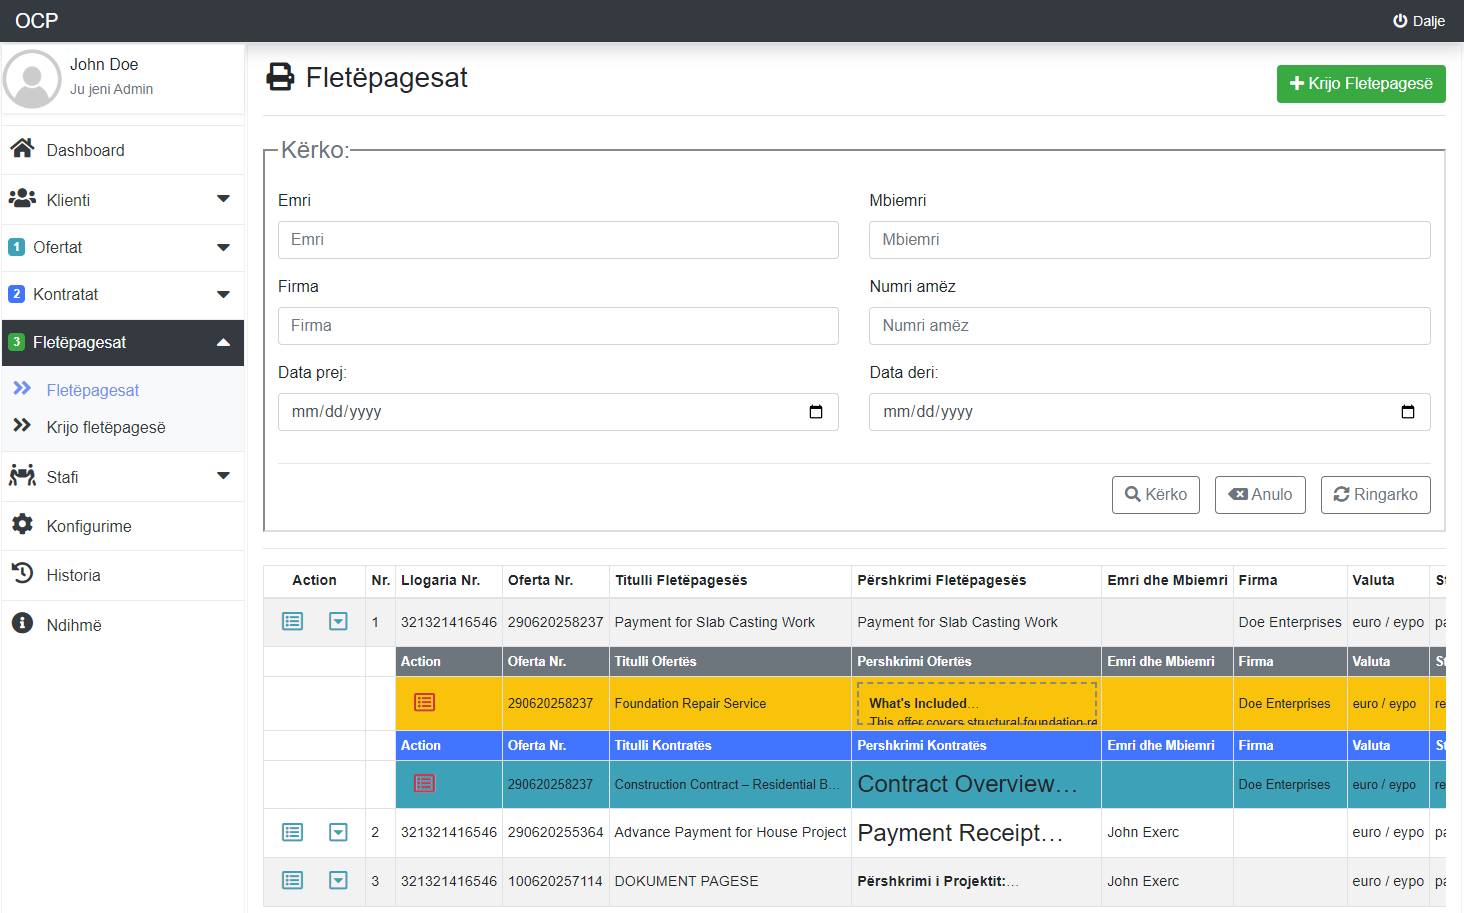Expand the Stafi menu arrow
Image resolution: width=1464 pixels, height=913 pixels.
point(223,476)
